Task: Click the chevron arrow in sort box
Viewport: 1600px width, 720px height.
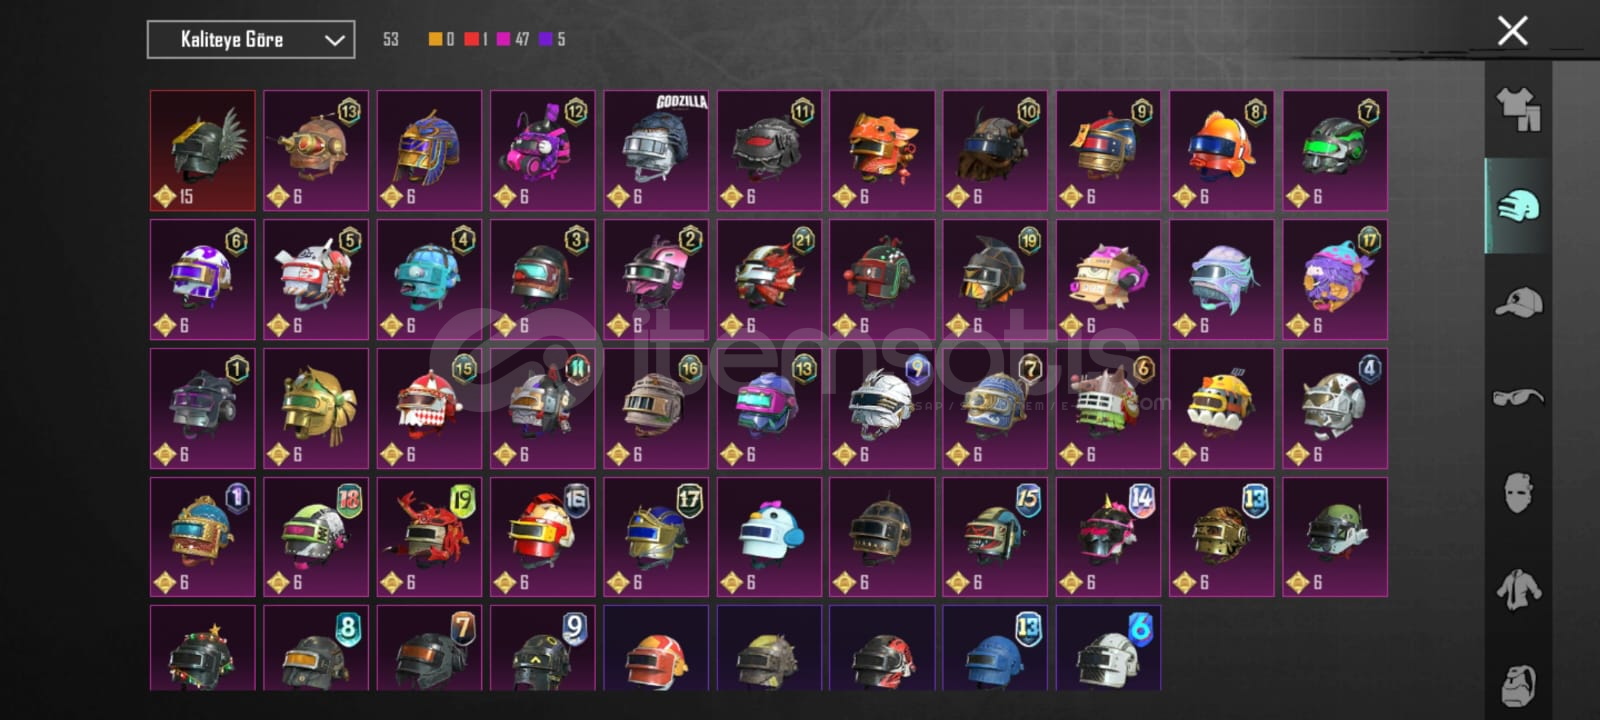Action: pyautogui.click(x=334, y=41)
